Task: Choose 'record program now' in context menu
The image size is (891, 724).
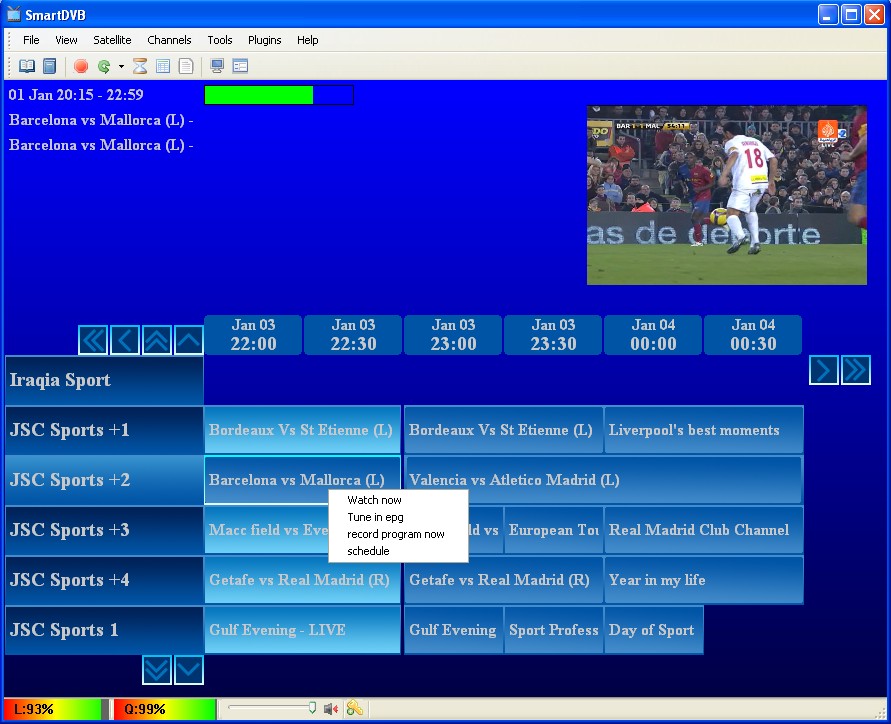Action: point(398,534)
